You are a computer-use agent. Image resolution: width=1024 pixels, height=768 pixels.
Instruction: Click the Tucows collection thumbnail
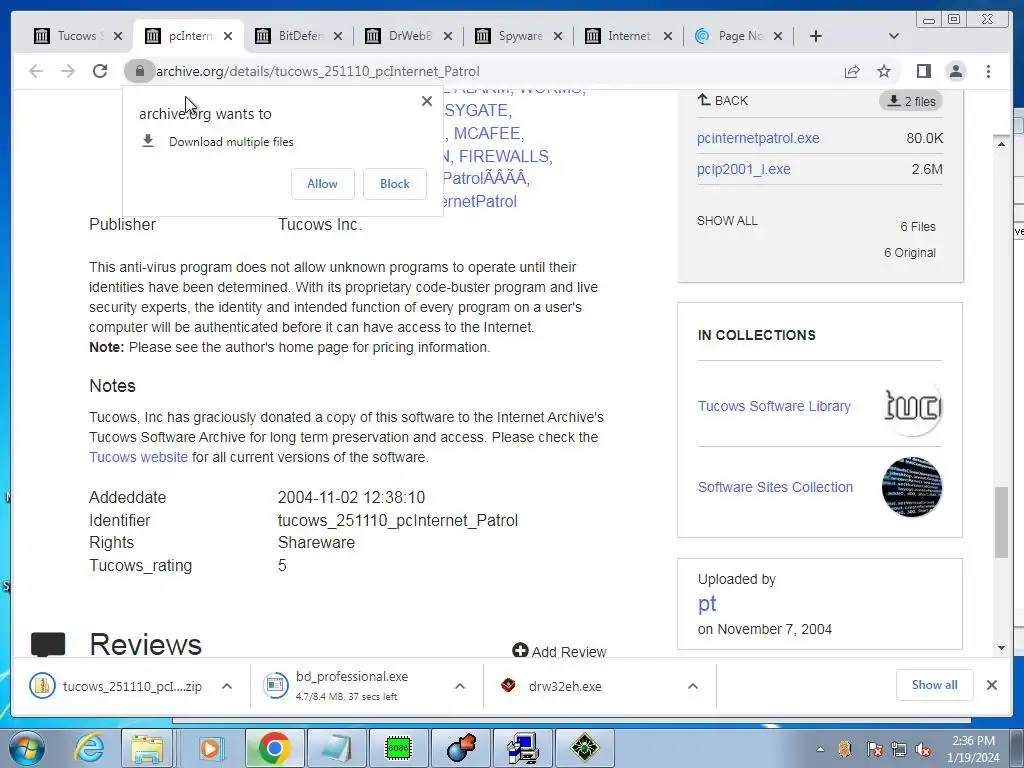pos(912,406)
